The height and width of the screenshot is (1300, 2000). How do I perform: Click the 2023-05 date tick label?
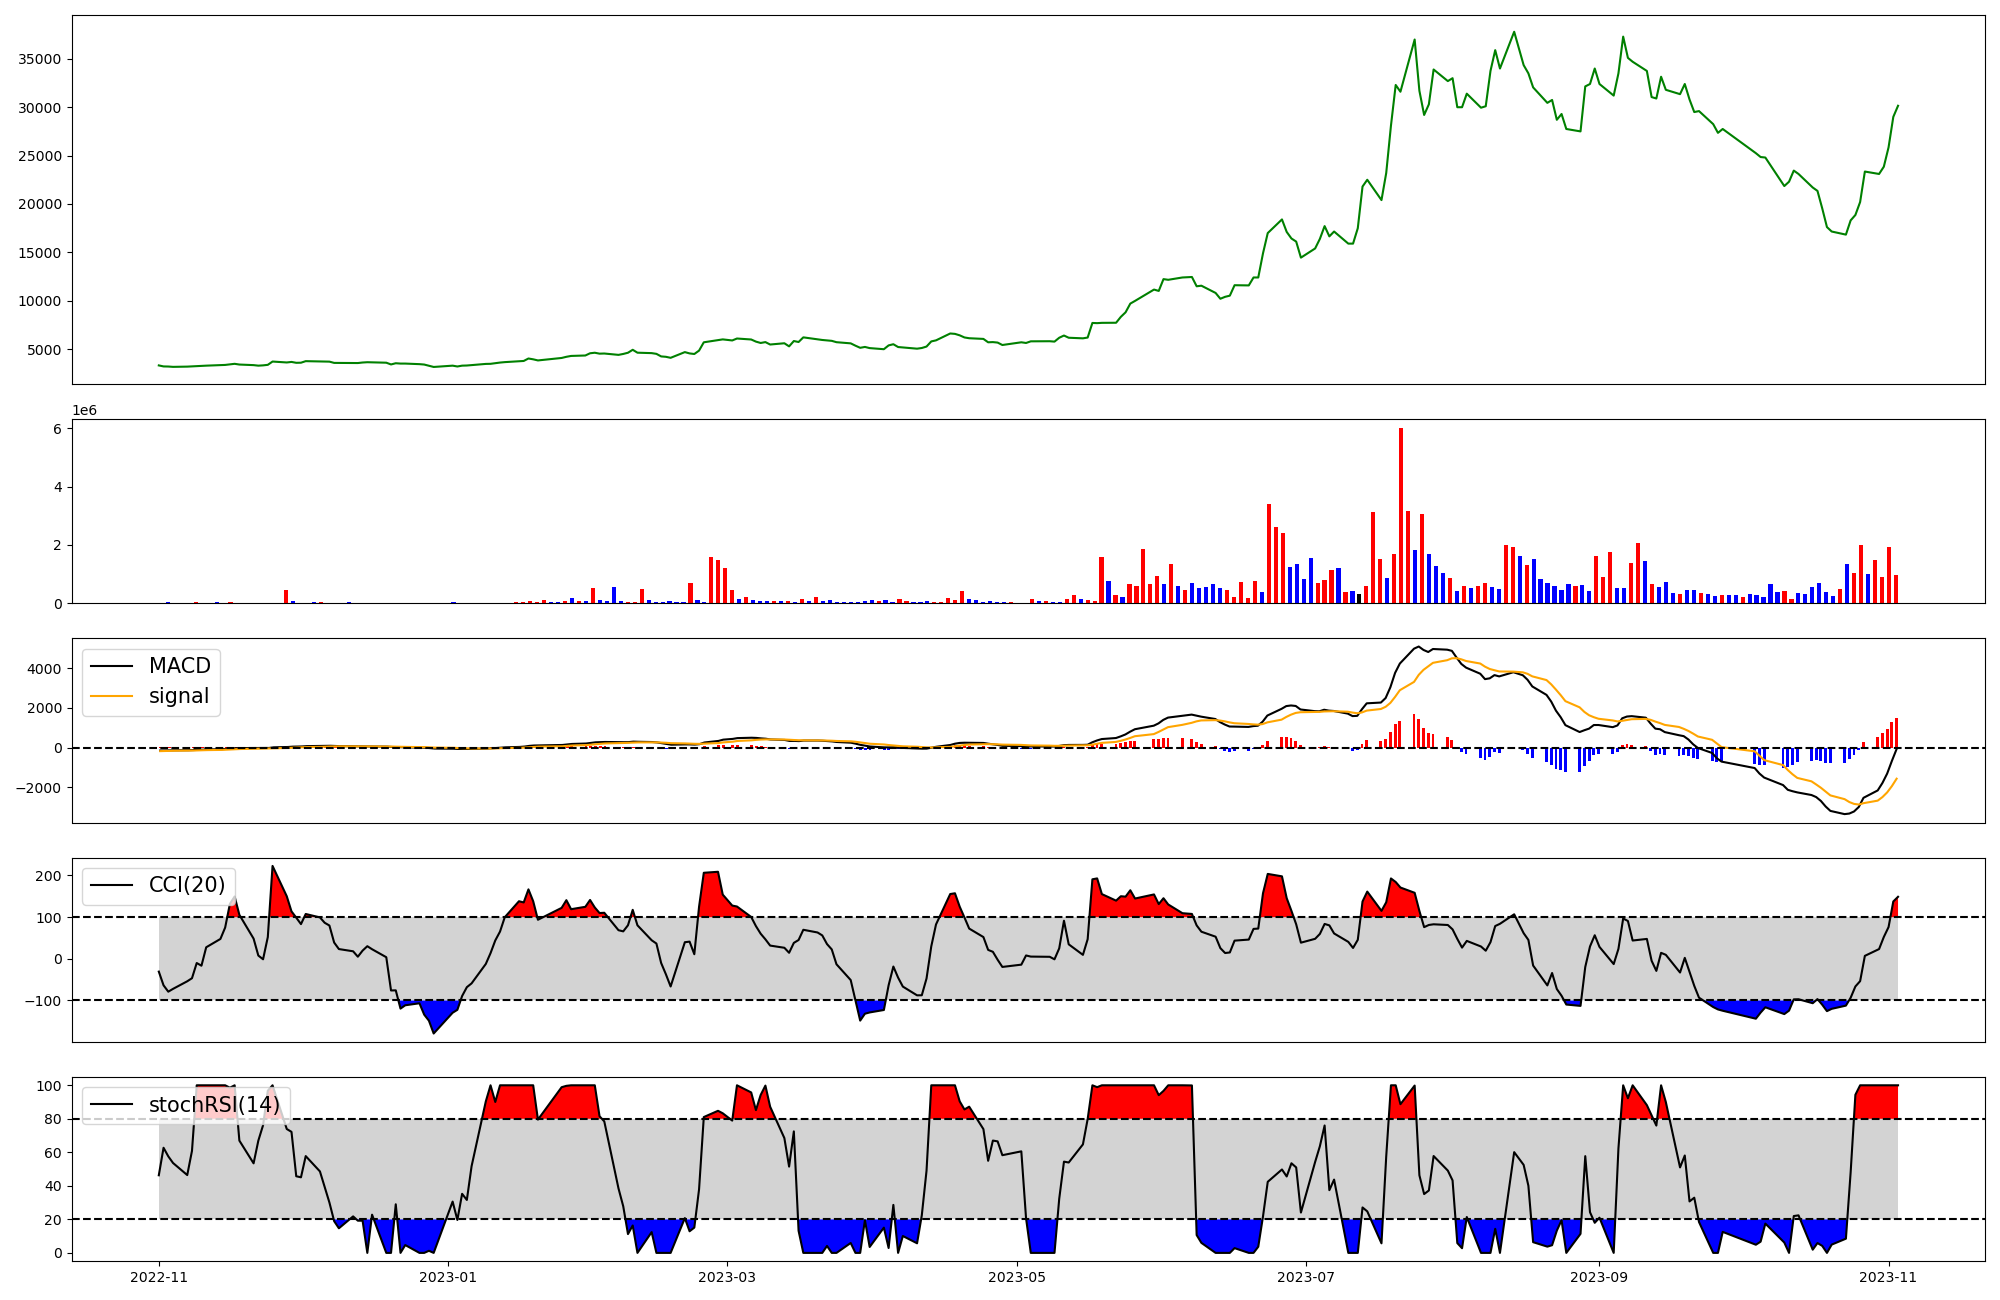click(x=1017, y=1277)
